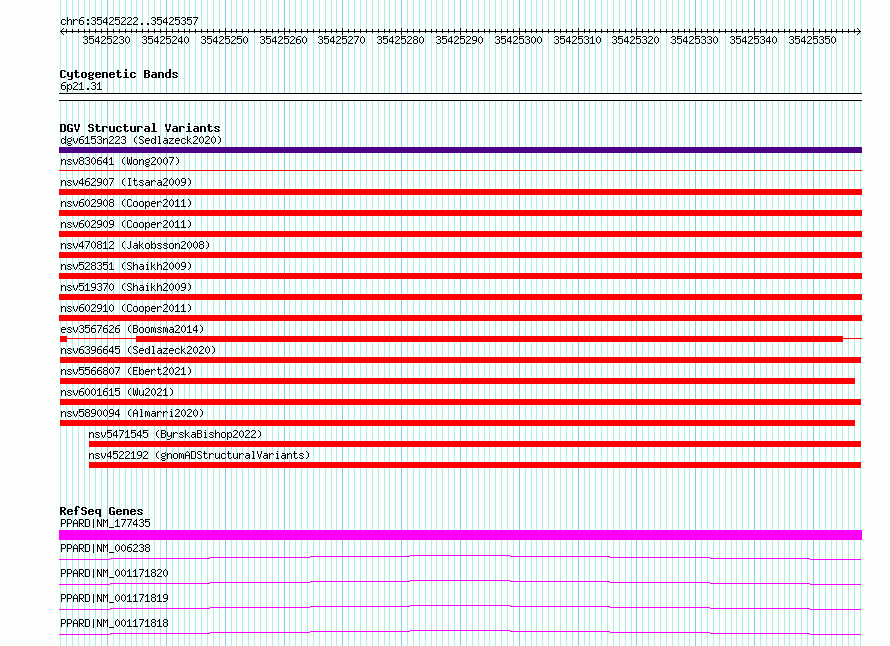Open nsv602908 (Cooper2011) variant label
The width and height of the screenshot is (890, 646).
click(x=126, y=203)
